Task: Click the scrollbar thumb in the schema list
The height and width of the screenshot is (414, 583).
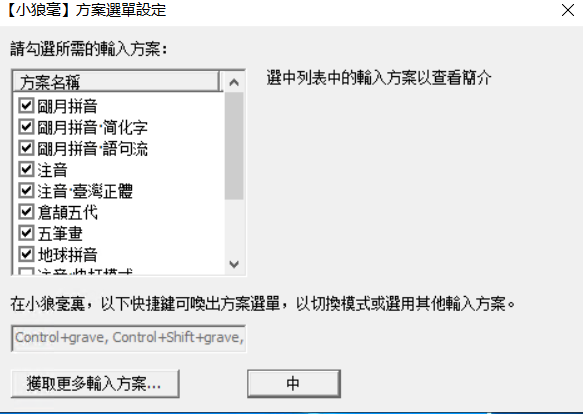Action: pos(234,146)
